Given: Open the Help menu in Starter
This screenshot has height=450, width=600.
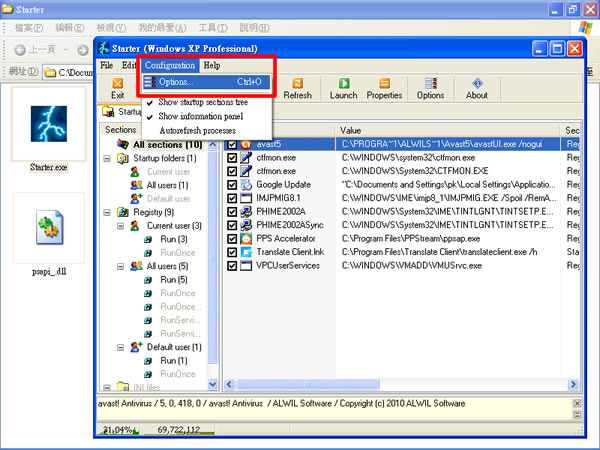Looking at the screenshot, I should click(x=212, y=65).
